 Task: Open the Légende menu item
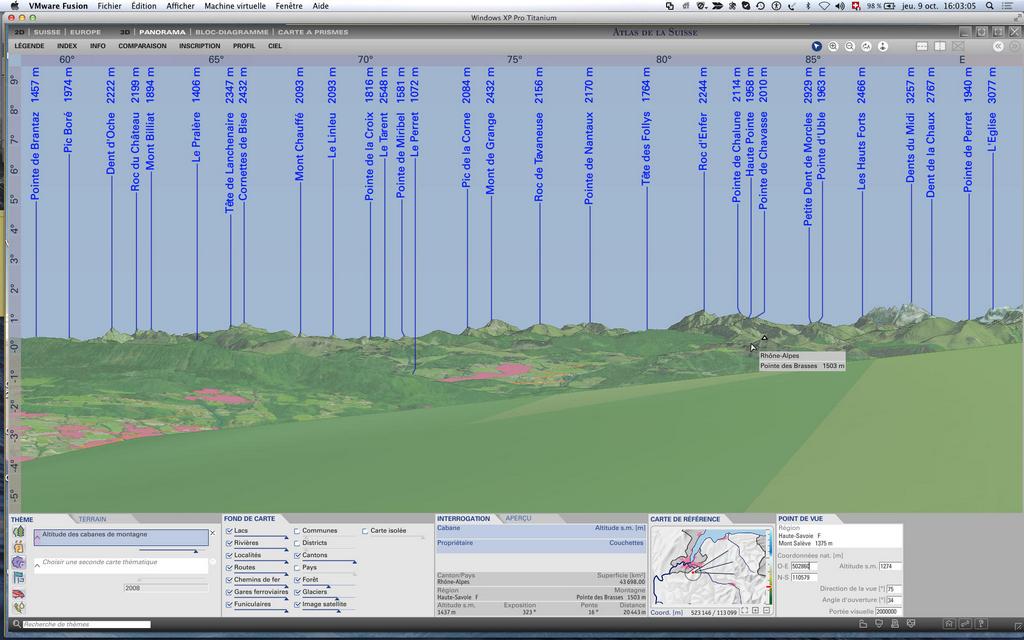pos(29,46)
